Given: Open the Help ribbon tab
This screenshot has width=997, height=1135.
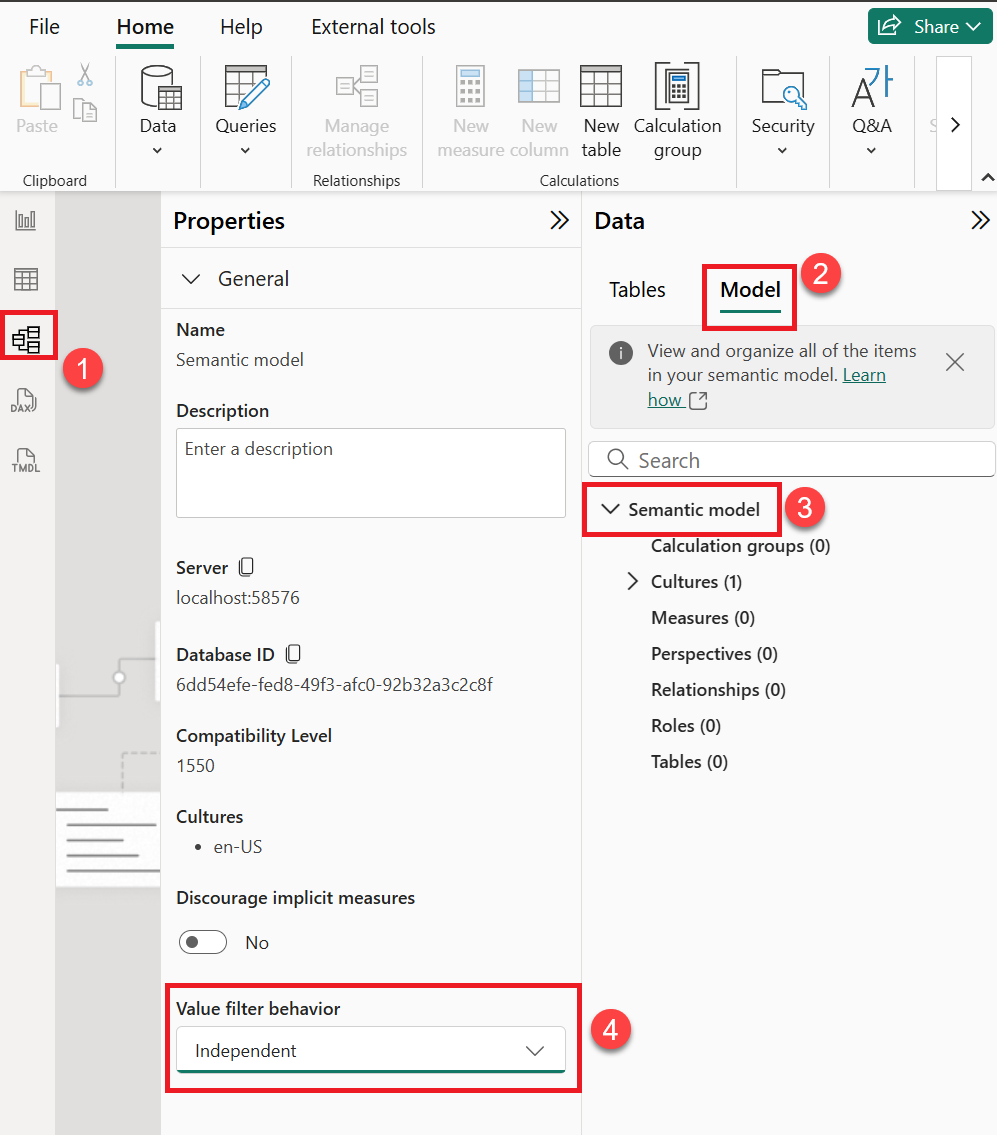Looking at the screenshot, I should click(x=241, y=27).
